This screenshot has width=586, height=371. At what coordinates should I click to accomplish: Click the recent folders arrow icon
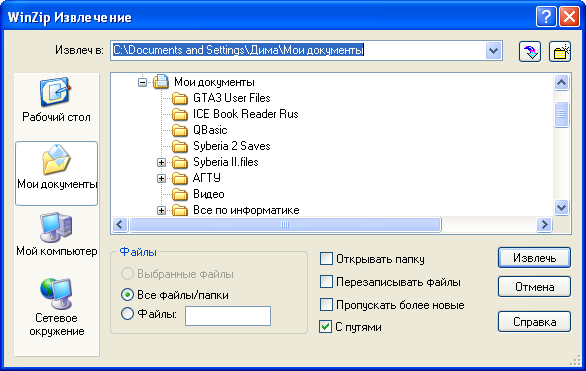coord(530,51)
